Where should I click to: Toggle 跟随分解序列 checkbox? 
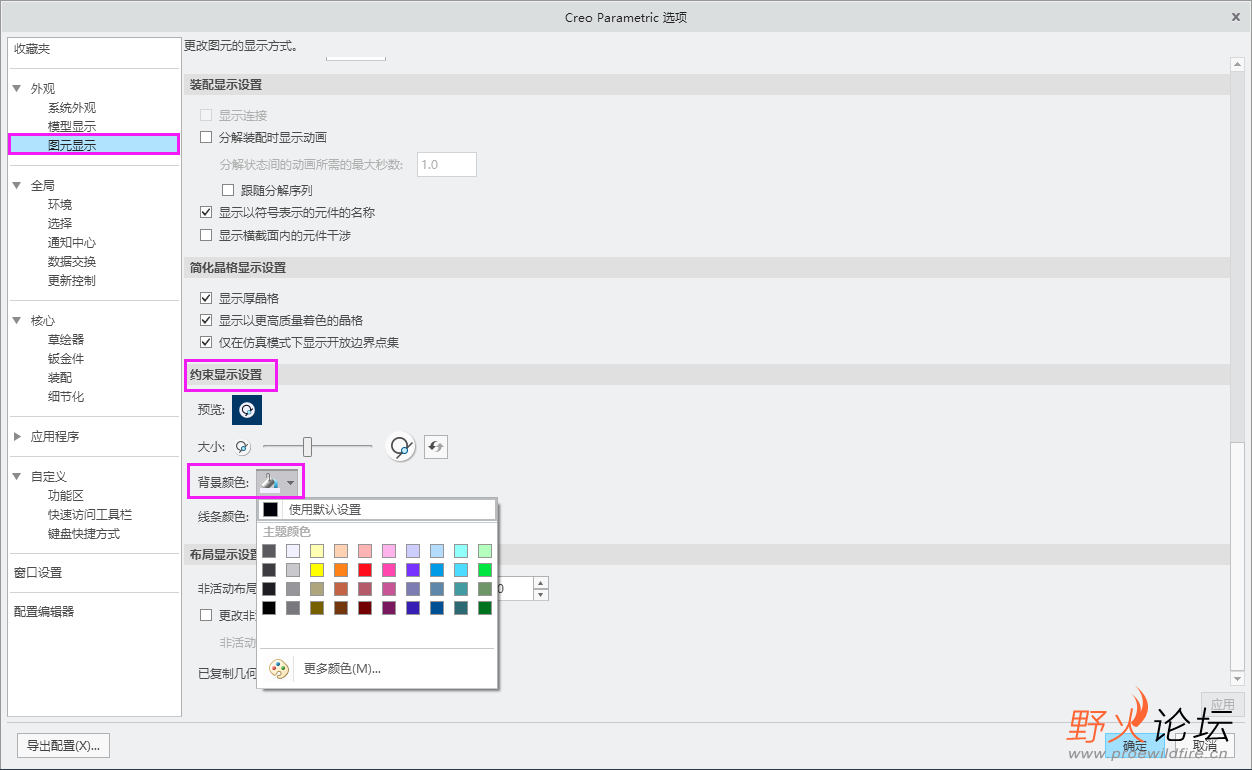coord(228,190)
